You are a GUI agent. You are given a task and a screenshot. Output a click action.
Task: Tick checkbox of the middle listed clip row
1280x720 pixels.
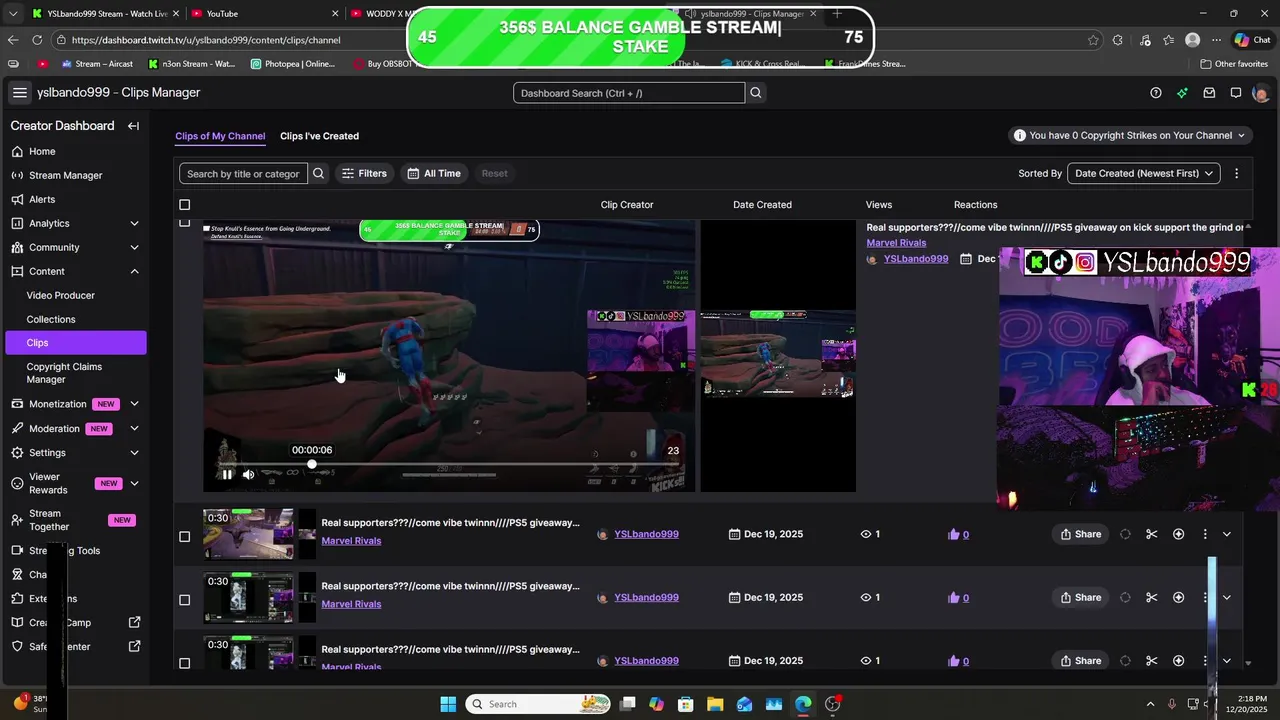coord(184,600)
